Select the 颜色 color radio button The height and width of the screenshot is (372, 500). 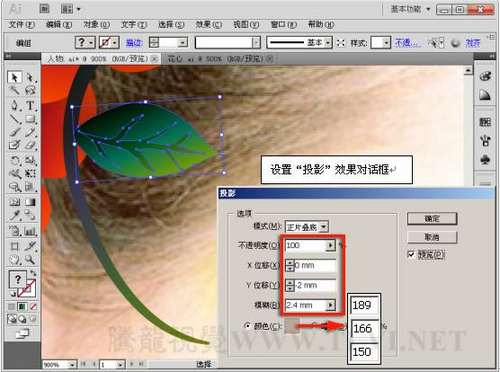(247, 326)
